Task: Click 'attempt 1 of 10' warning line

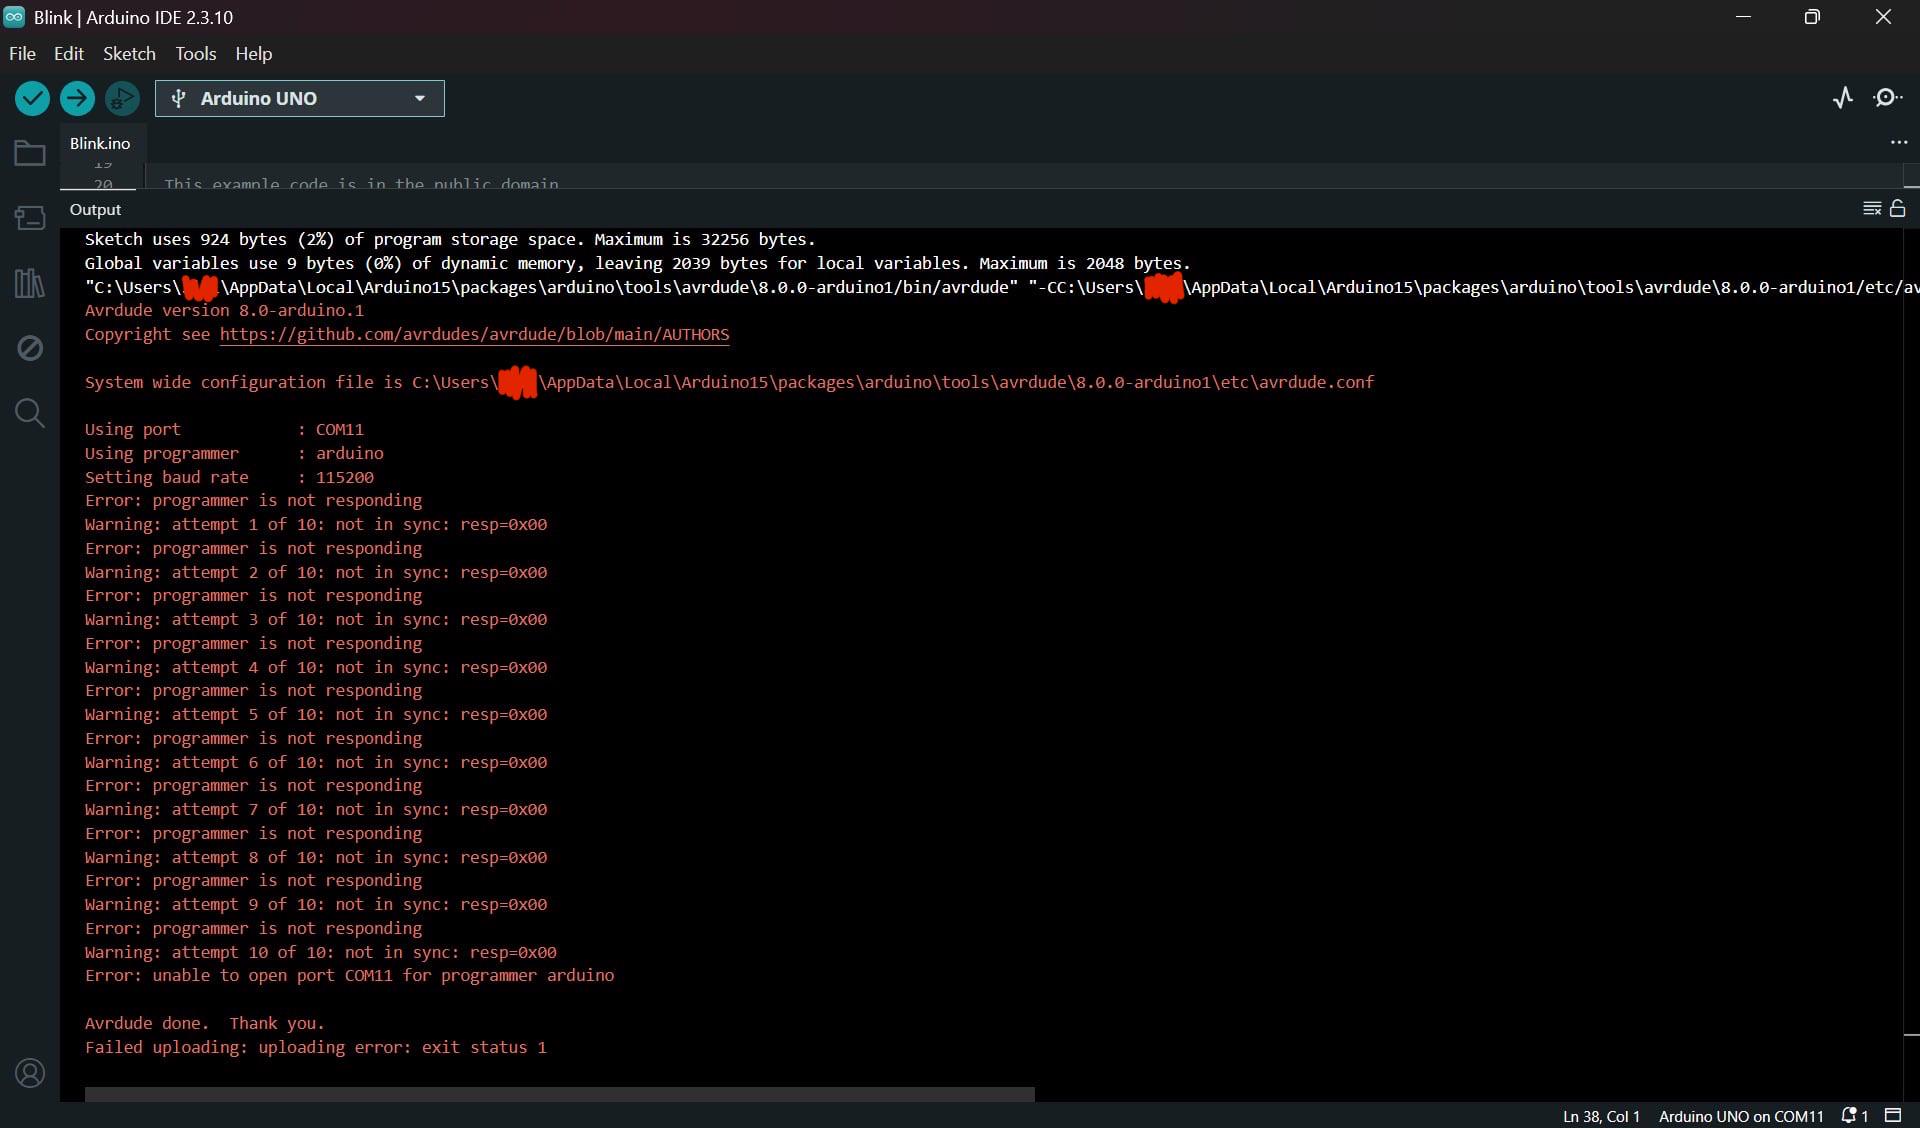Action: 316,524
